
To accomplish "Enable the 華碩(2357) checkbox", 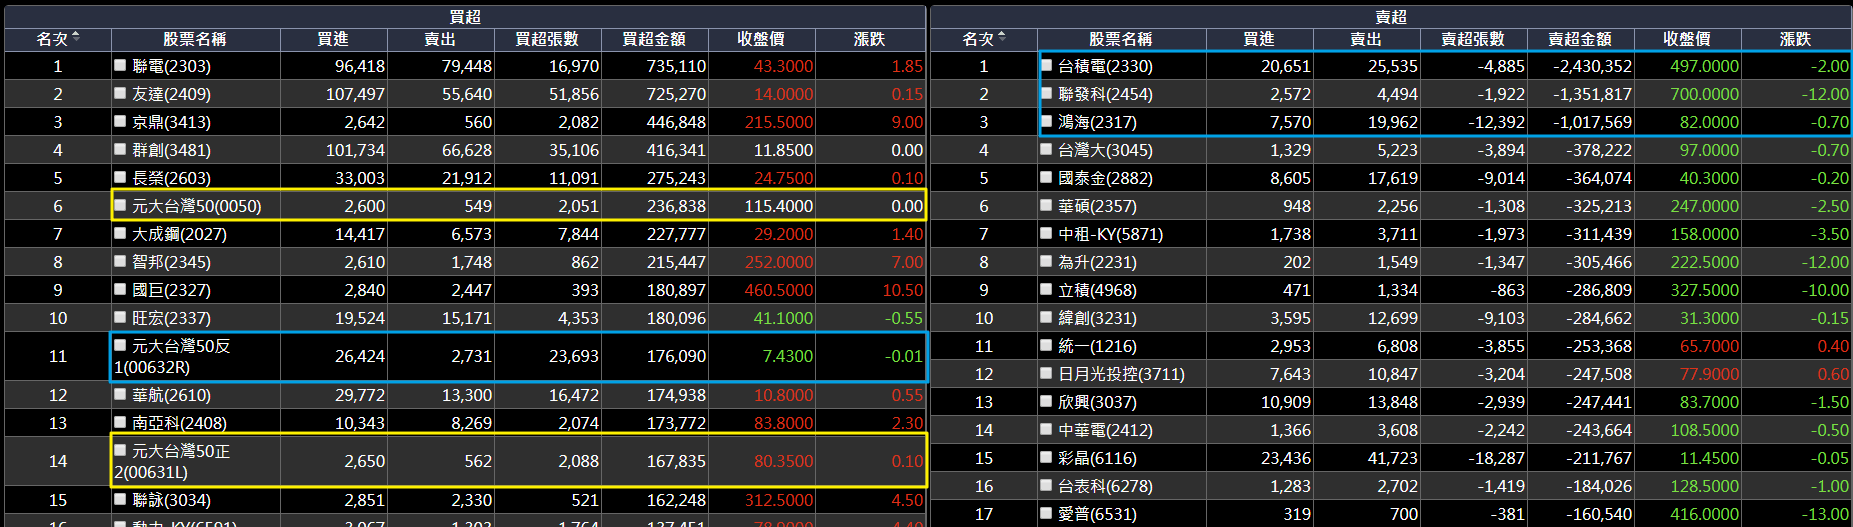I will click(x=1046, y=205).
